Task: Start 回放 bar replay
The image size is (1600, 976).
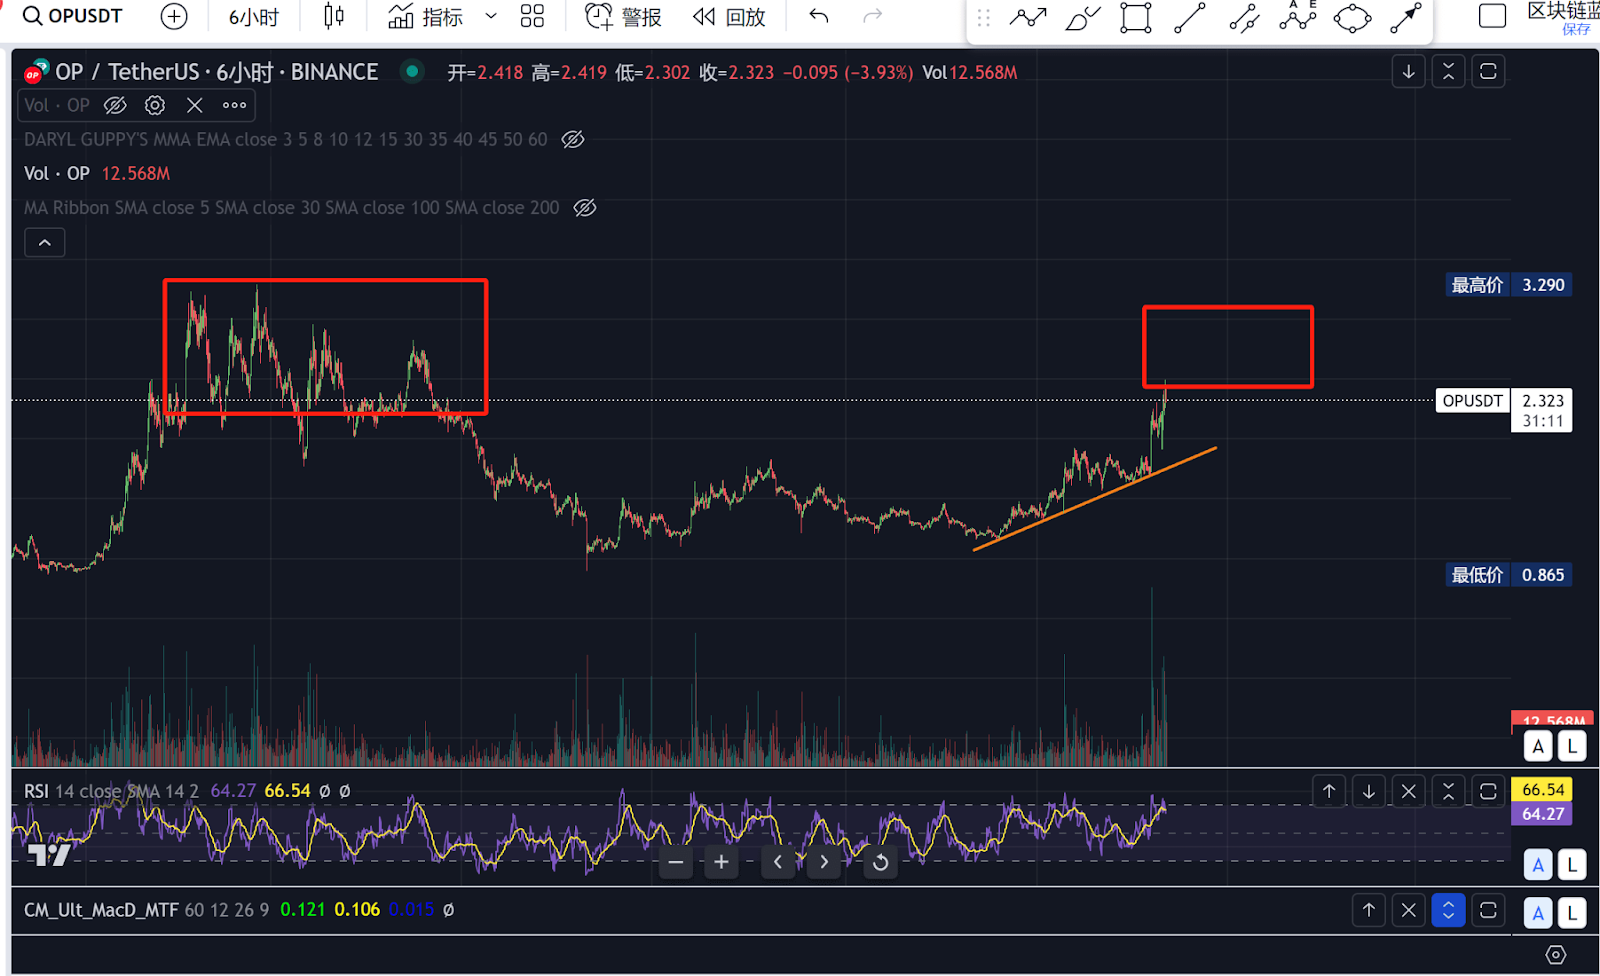Action: (x=729, y=17)
